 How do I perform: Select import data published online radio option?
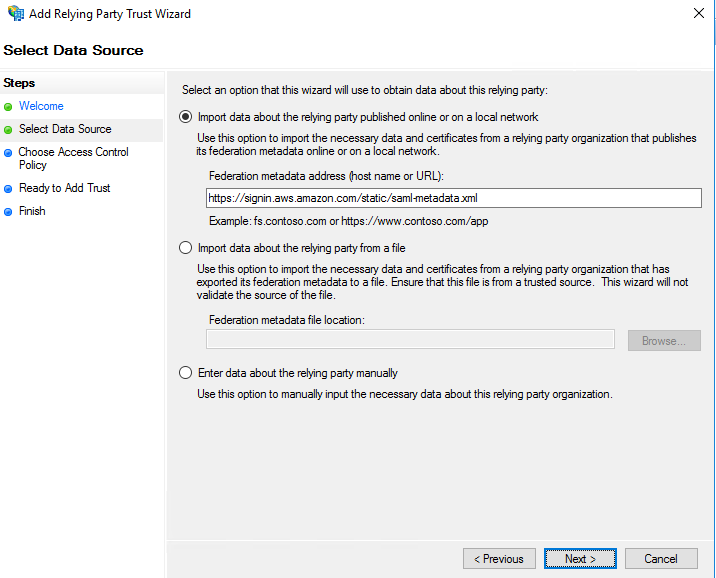[185, 117]
